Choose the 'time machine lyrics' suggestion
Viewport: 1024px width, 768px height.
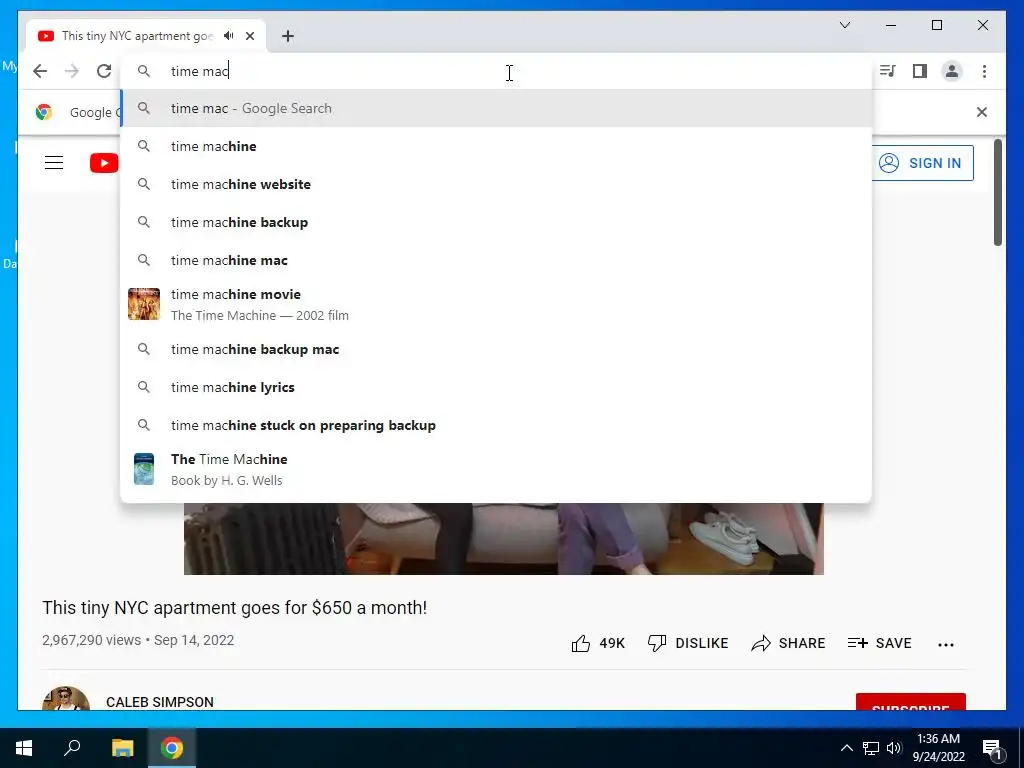tap(496, 387)
